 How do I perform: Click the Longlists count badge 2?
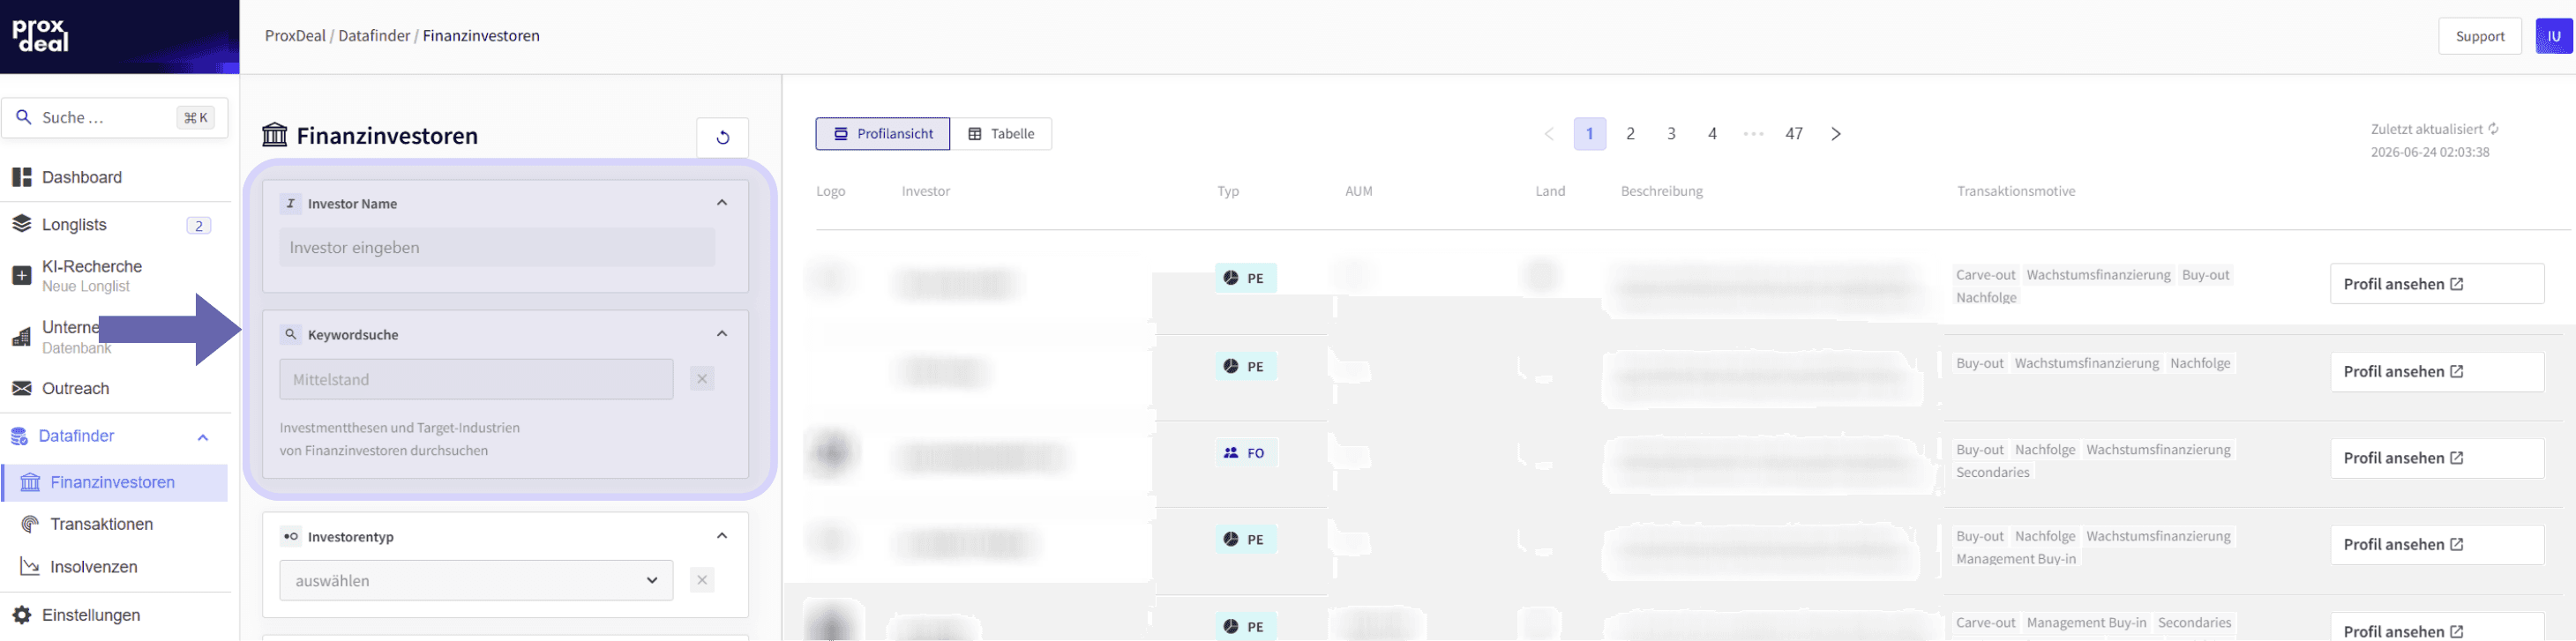199,225
